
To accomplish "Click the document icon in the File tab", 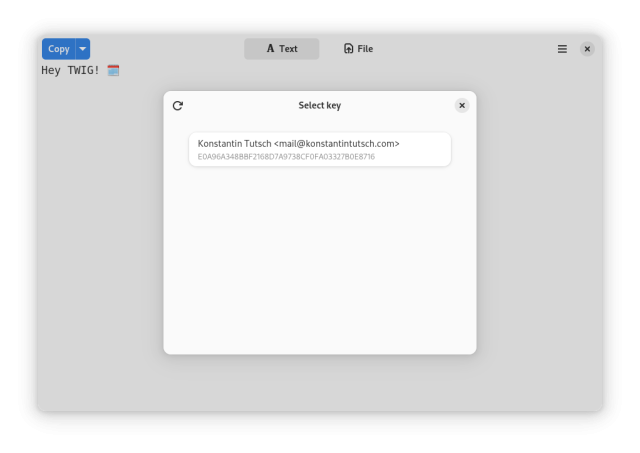I will click(x=348, y=49).
